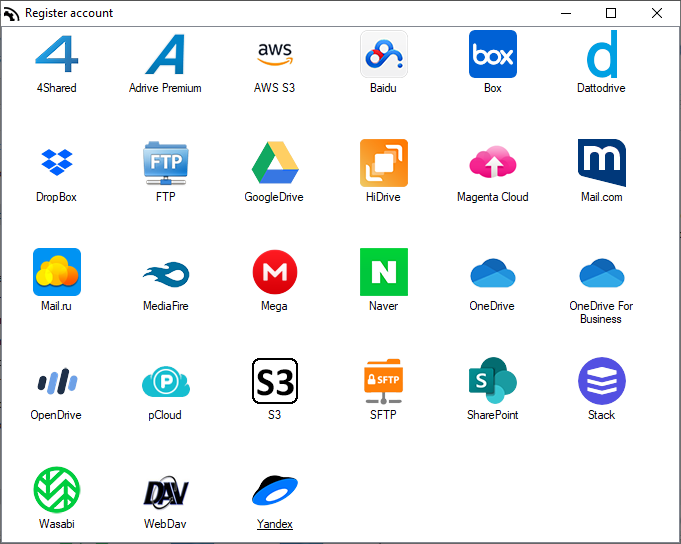Screen dimensions: 681x544
Task: Click the "OpenDrive" label text
Action: pyautogui.click(x=56, y=415)
